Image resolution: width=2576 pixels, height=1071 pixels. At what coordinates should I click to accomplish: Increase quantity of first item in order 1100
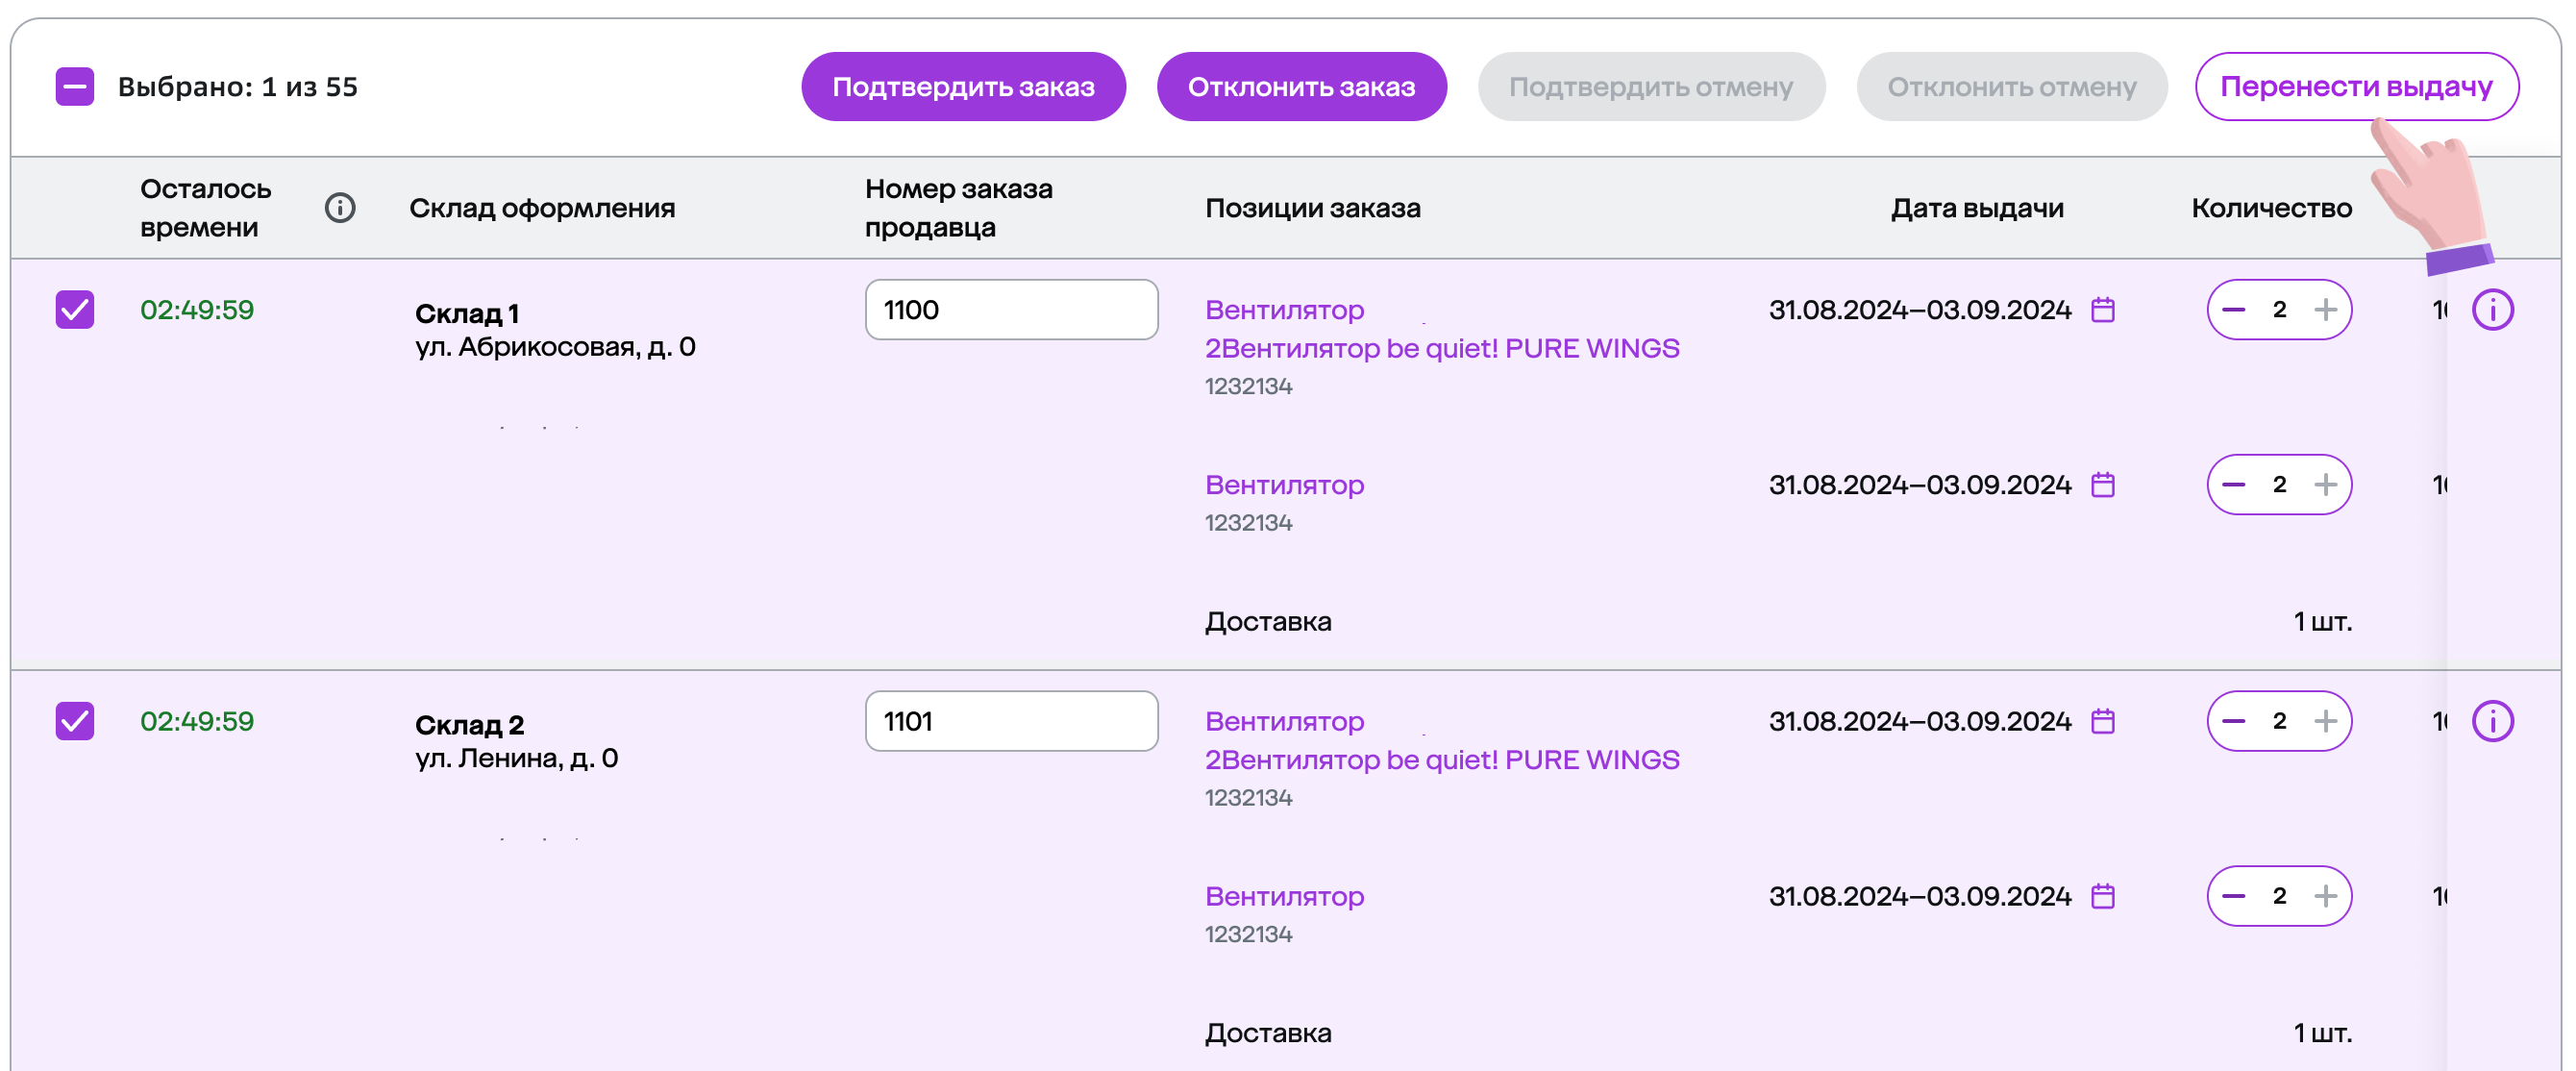tap(2326, 310)
